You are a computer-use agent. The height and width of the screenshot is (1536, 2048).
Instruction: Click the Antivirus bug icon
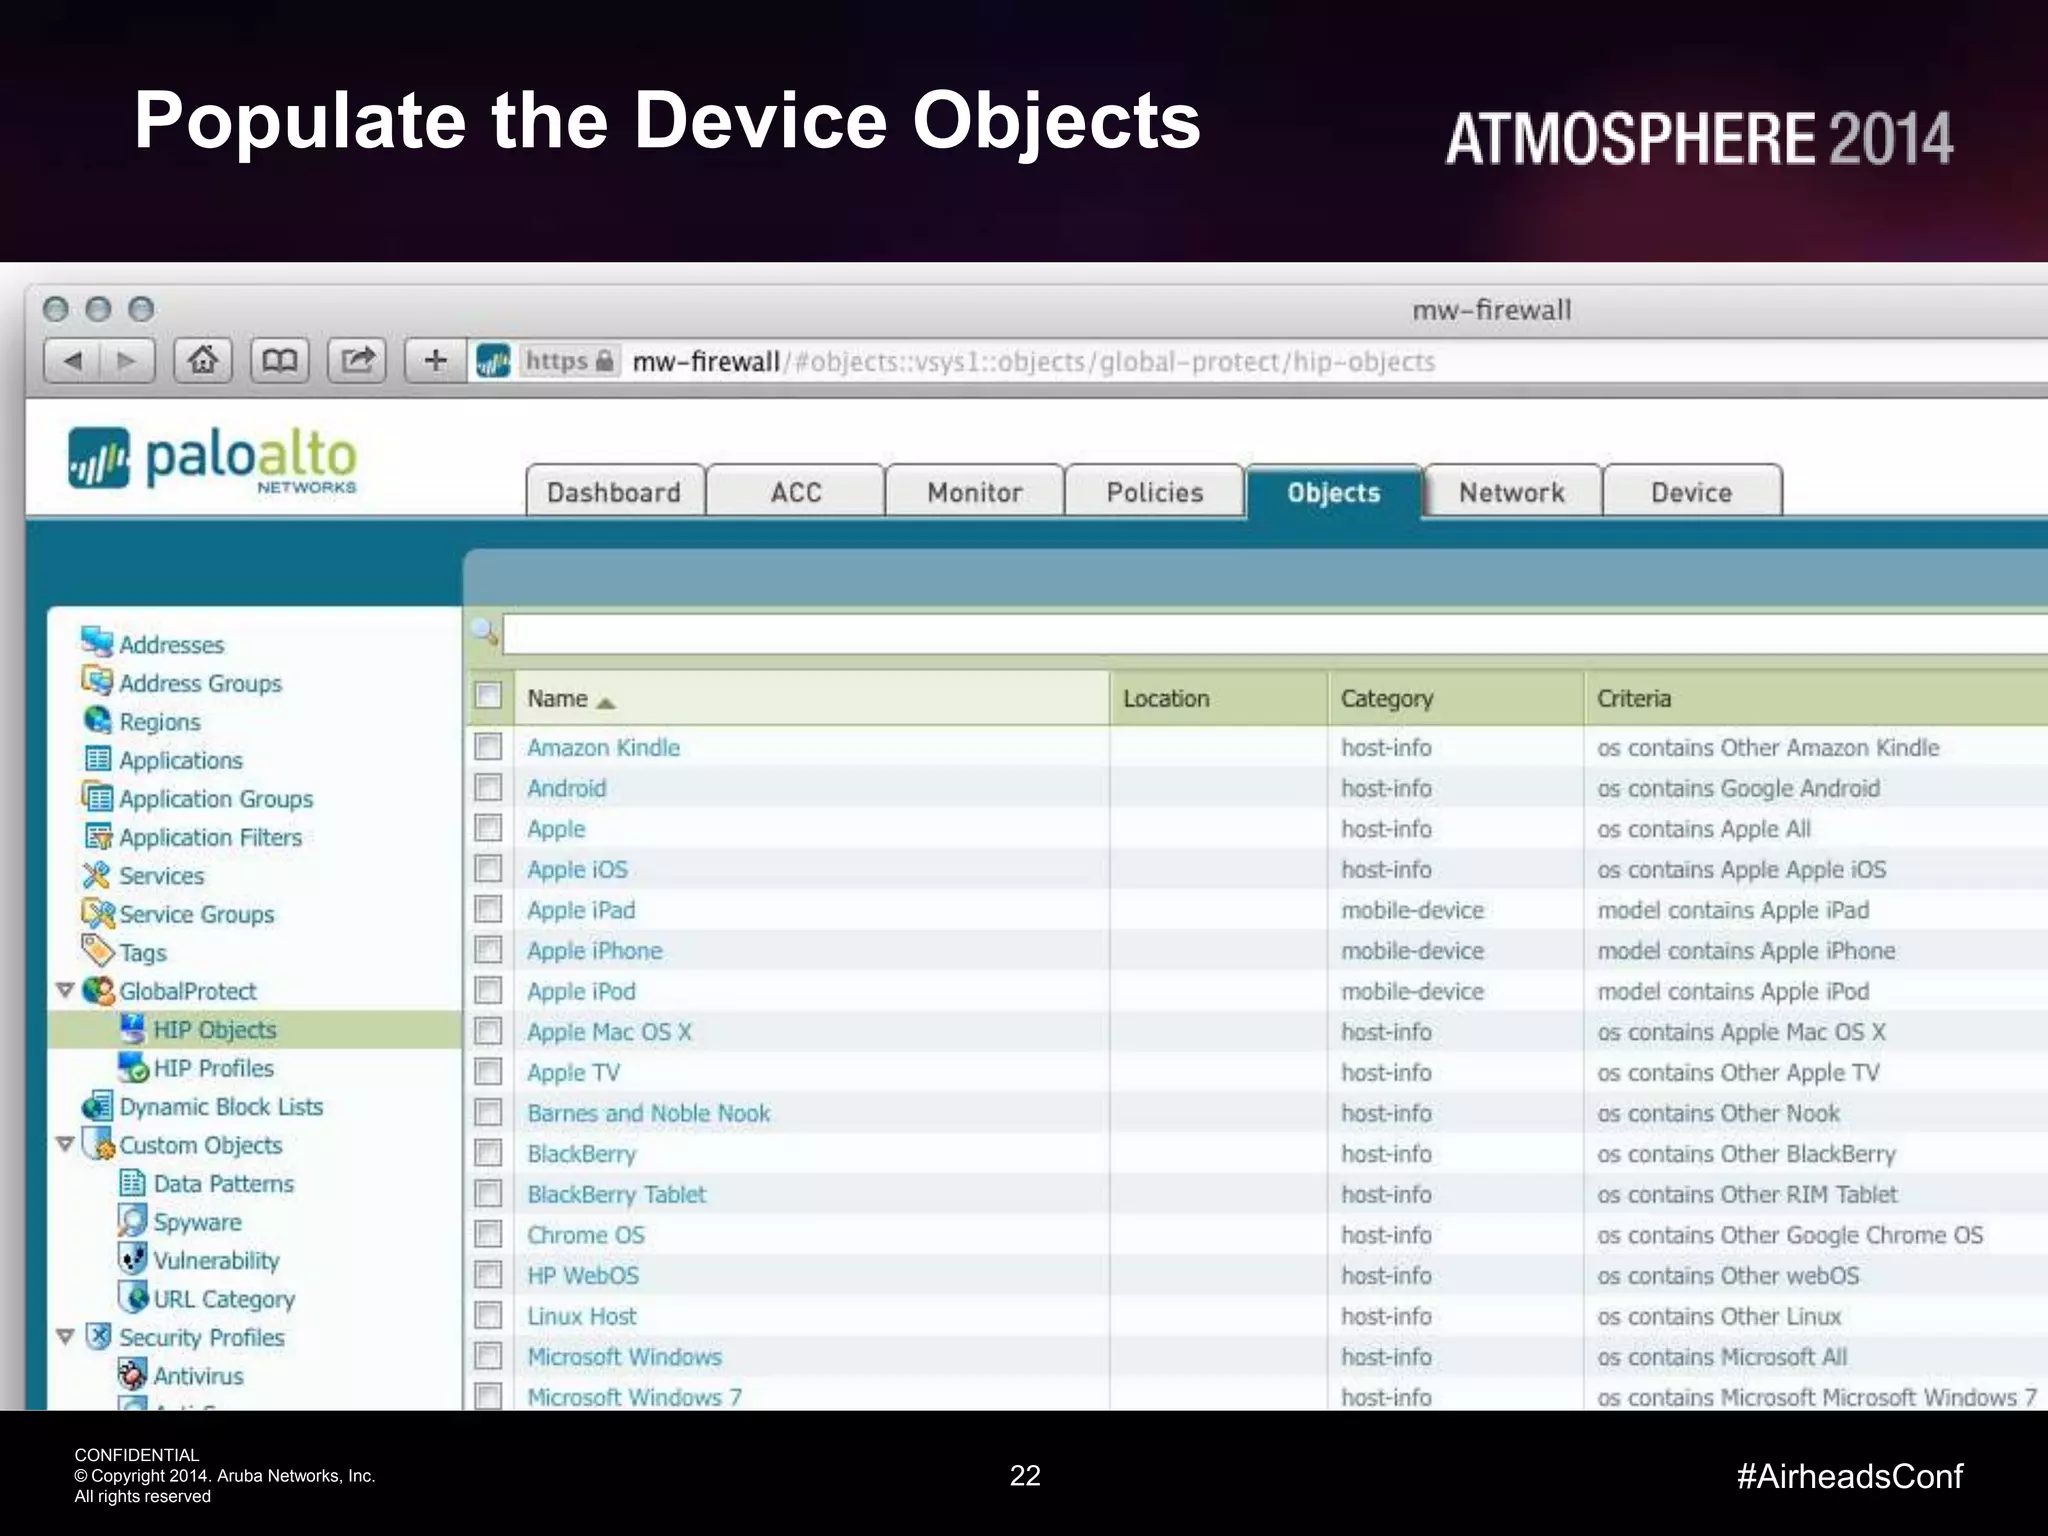pyautogui.click(x=132, y=1374)
